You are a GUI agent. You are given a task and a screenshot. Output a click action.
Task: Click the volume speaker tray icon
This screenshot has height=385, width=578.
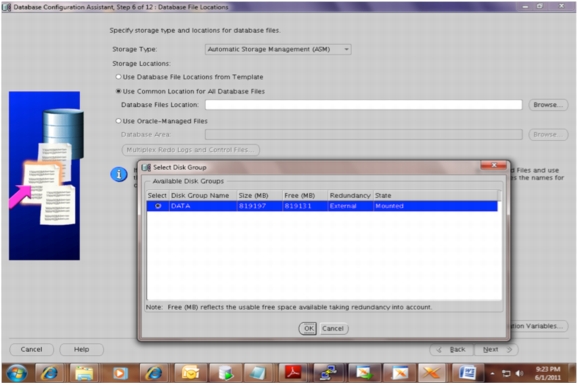tap(519, 374)
